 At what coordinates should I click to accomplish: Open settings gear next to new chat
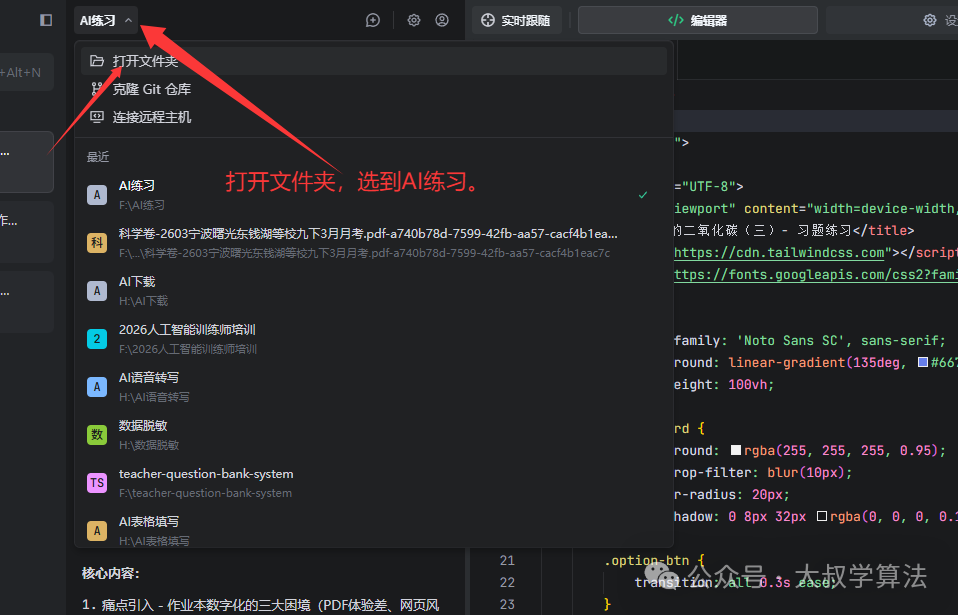pyautogui.click(x=414, y=20)
